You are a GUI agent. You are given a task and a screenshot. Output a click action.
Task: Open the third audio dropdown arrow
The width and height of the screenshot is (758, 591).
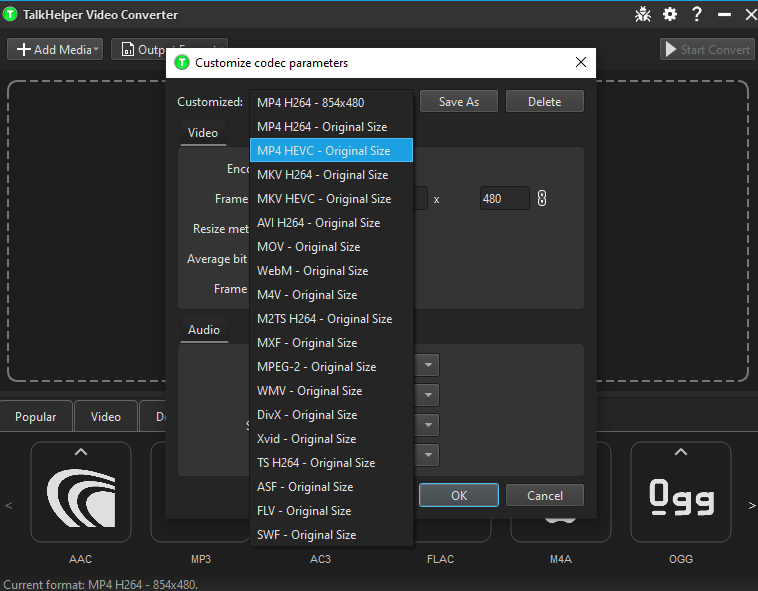pos(427,425)
